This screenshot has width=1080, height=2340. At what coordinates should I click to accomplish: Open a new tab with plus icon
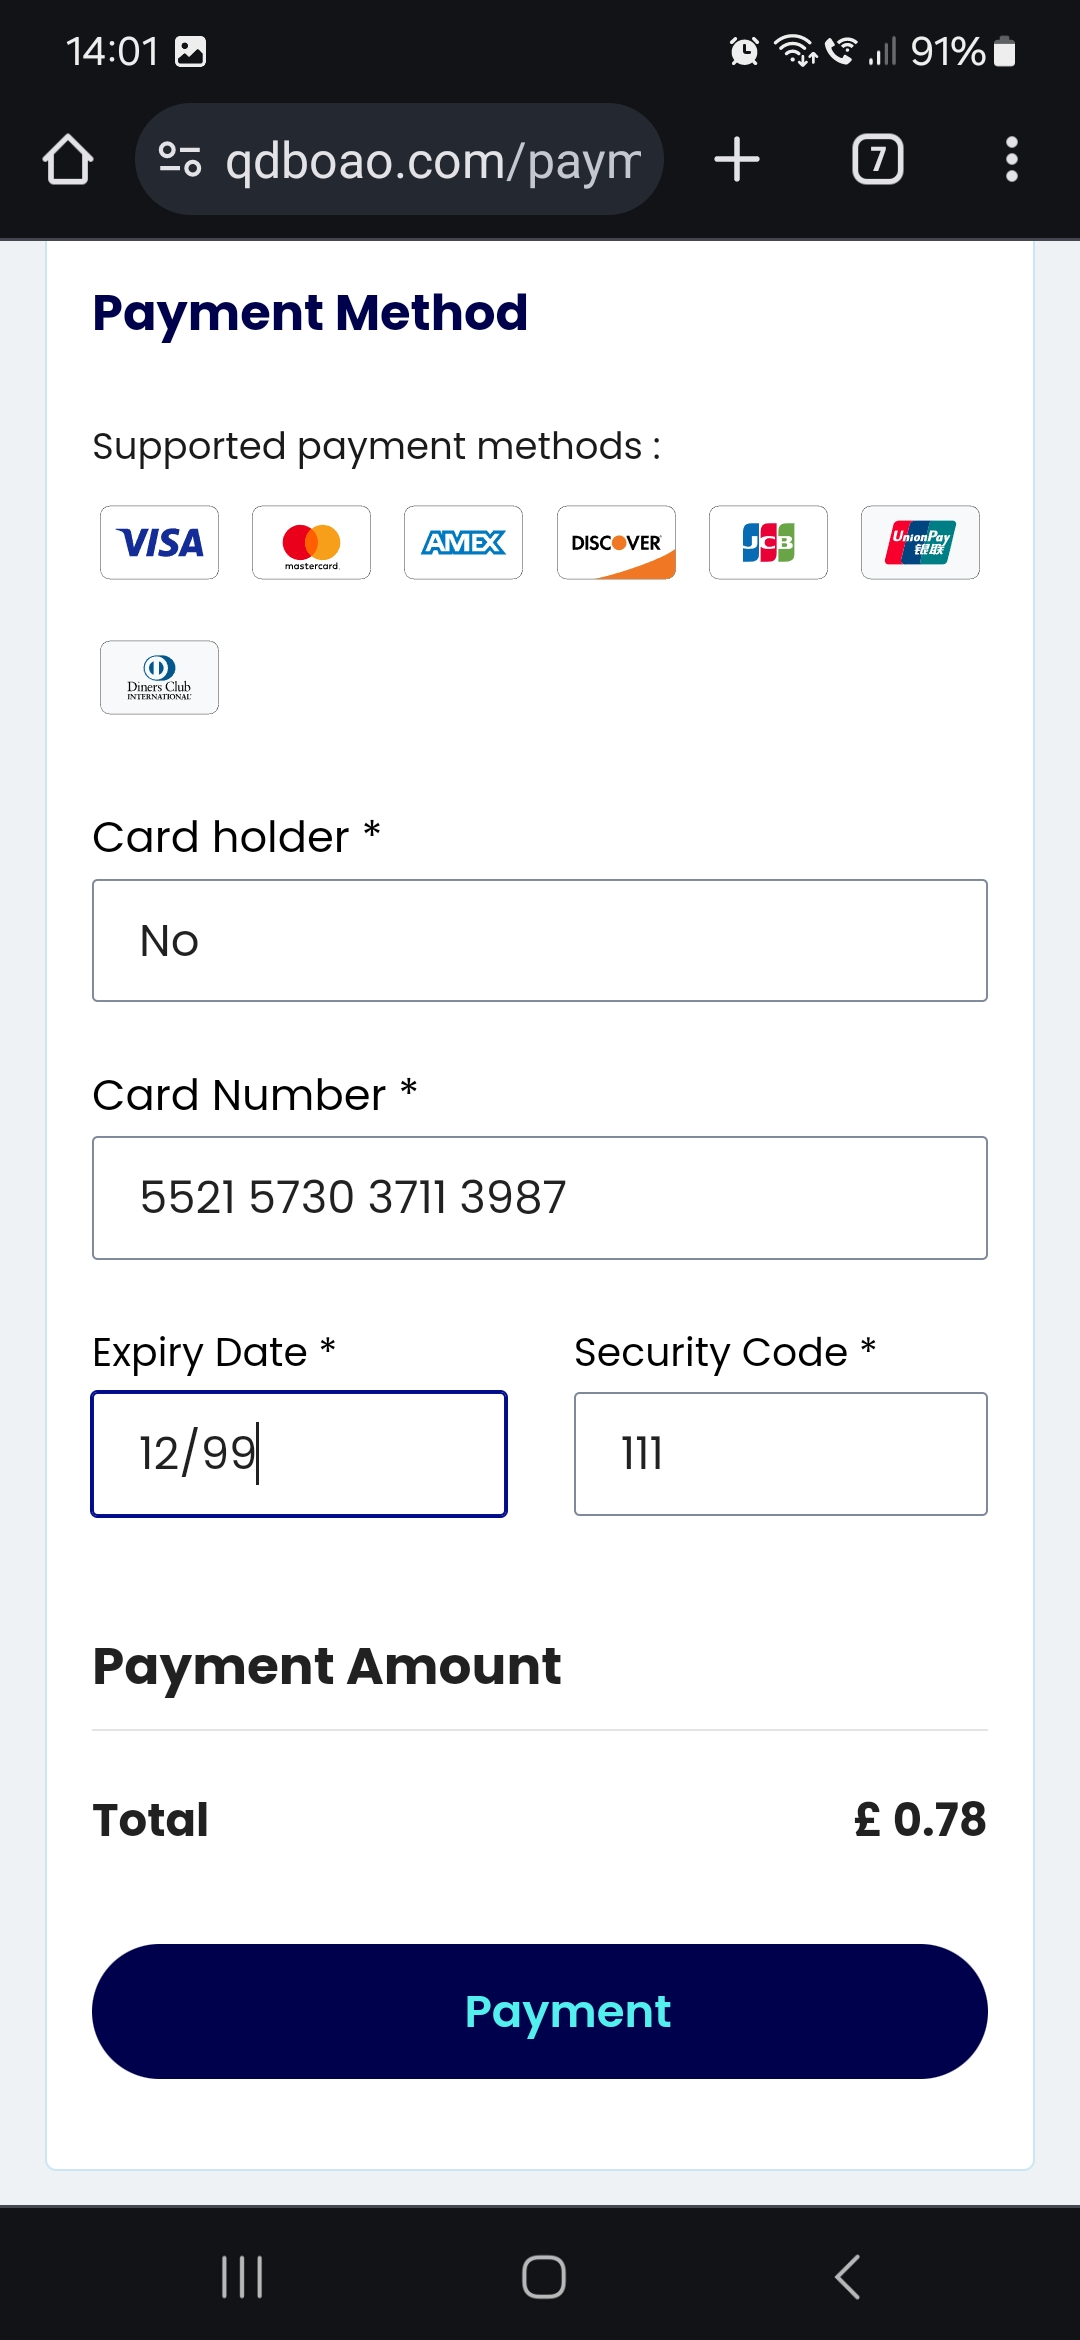coord(737,160)
